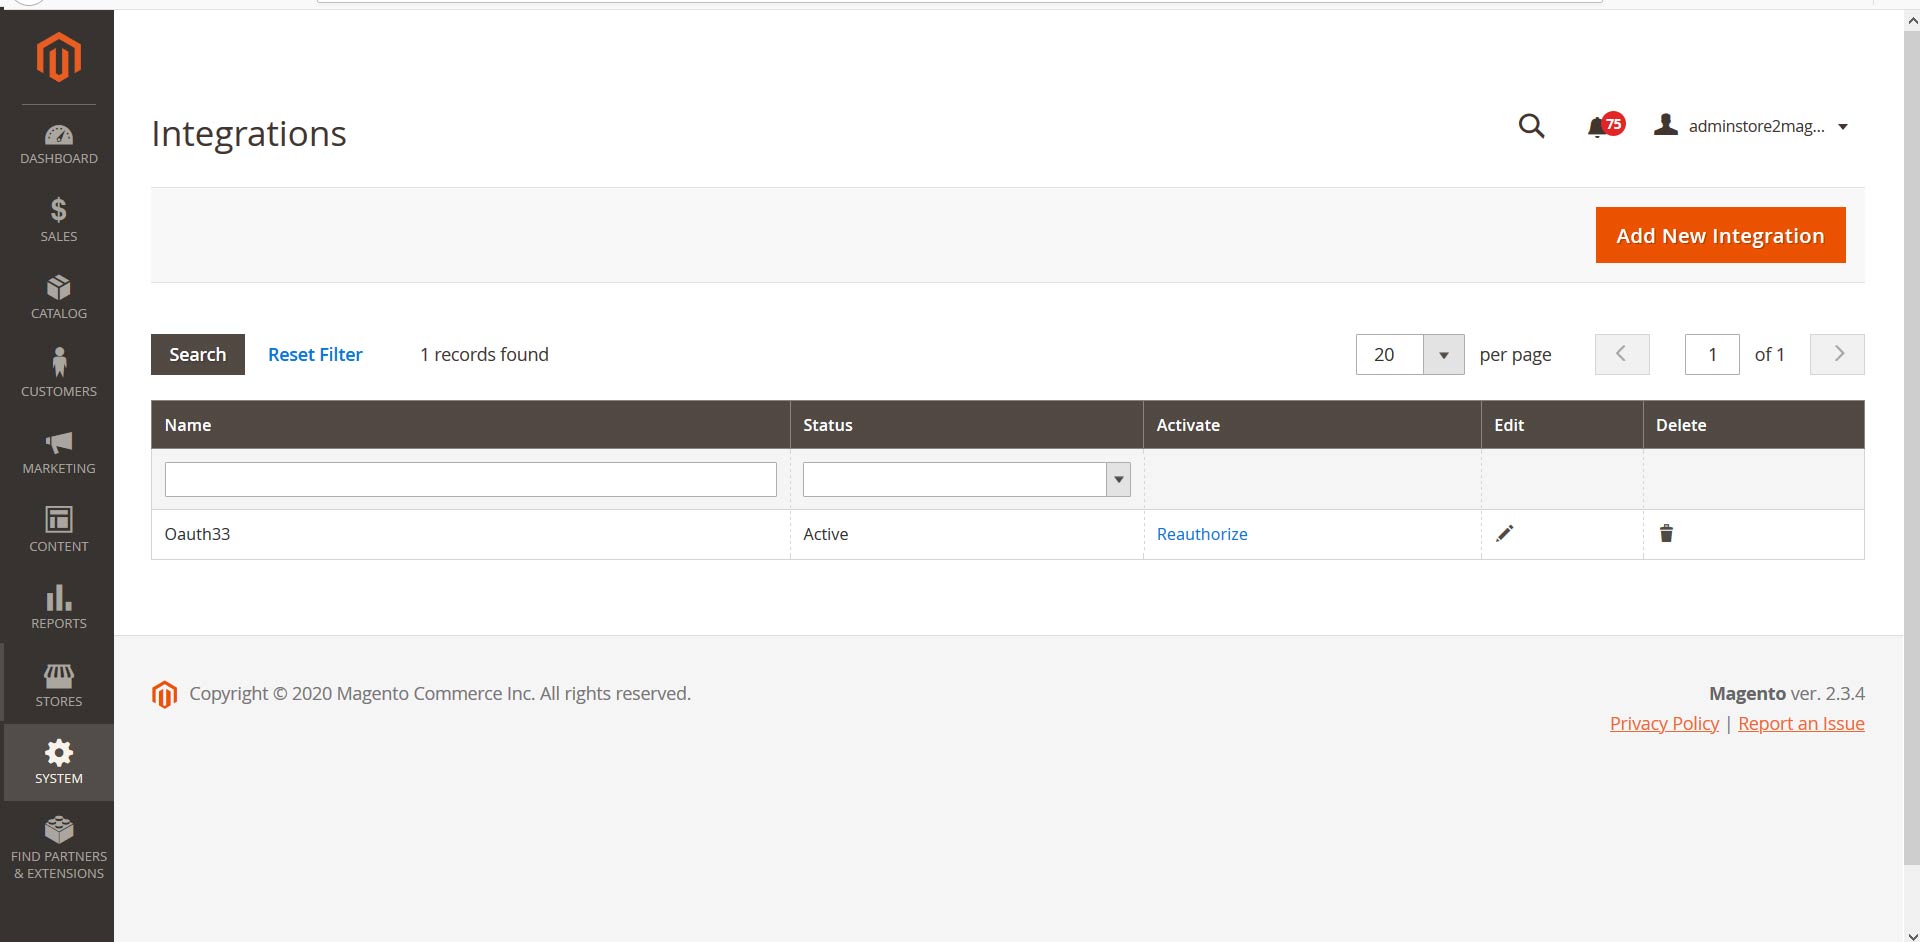Image resolution: width=1920 pixels, height=942 pixels.
Task: Open the per page count dropdown
Action: point(1443,354)
